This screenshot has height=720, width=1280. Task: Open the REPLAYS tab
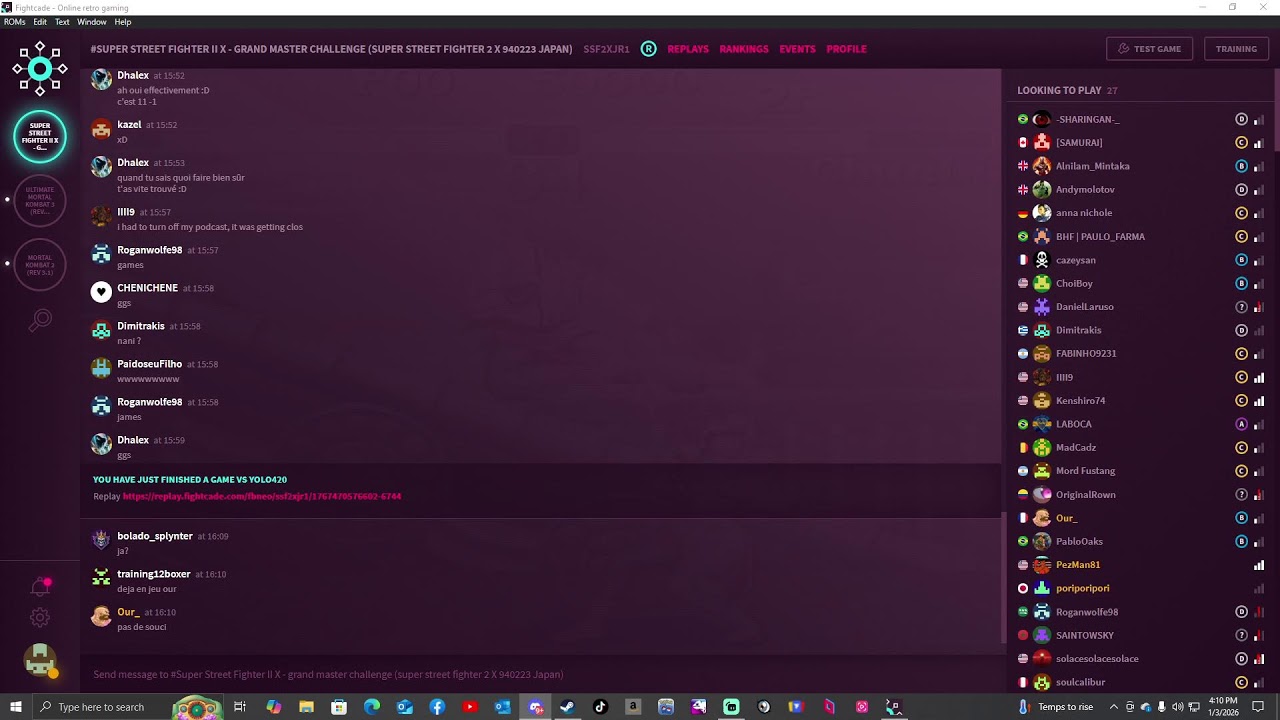tap(688, 49)
